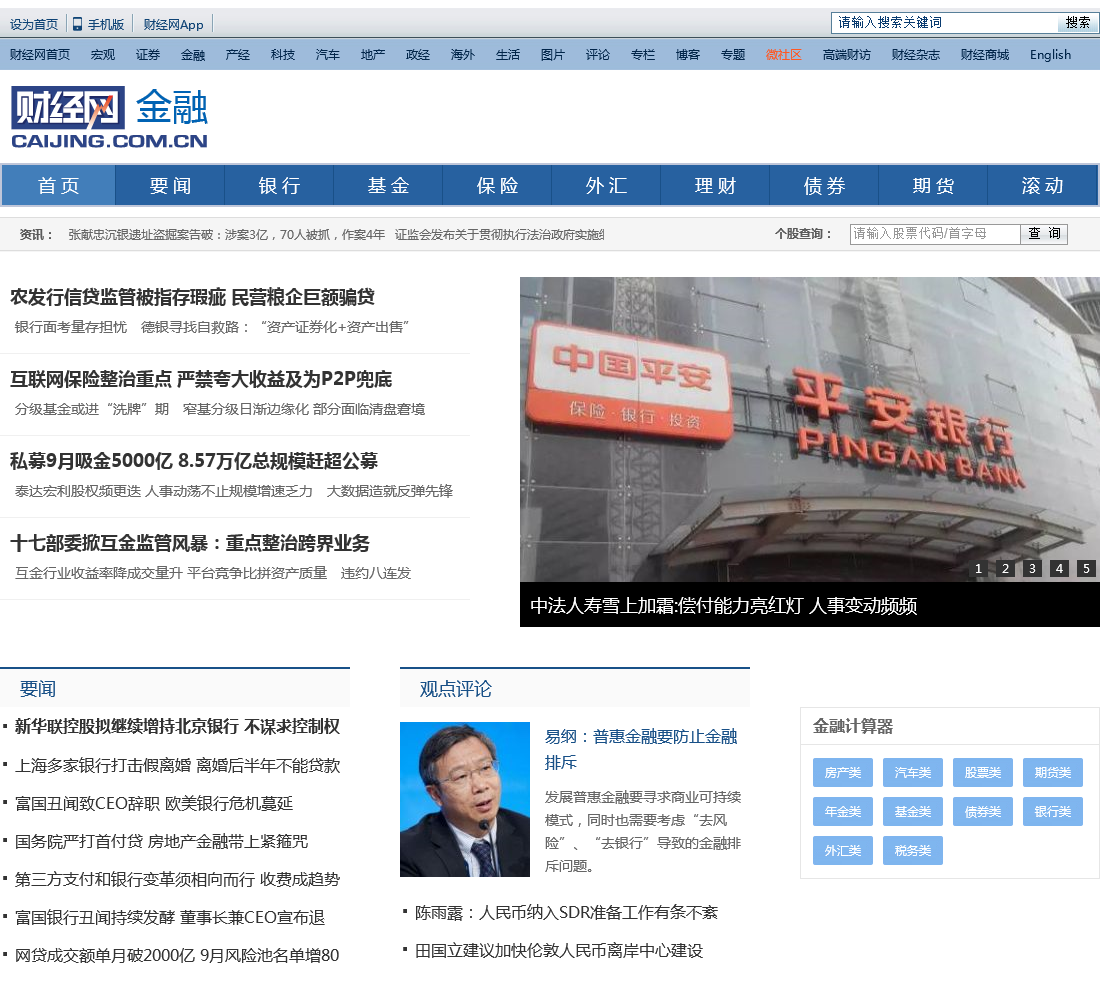Open the 微社区 highlighted link
This screenshot has height=1000, width=1100.
[x=784, y=55]
